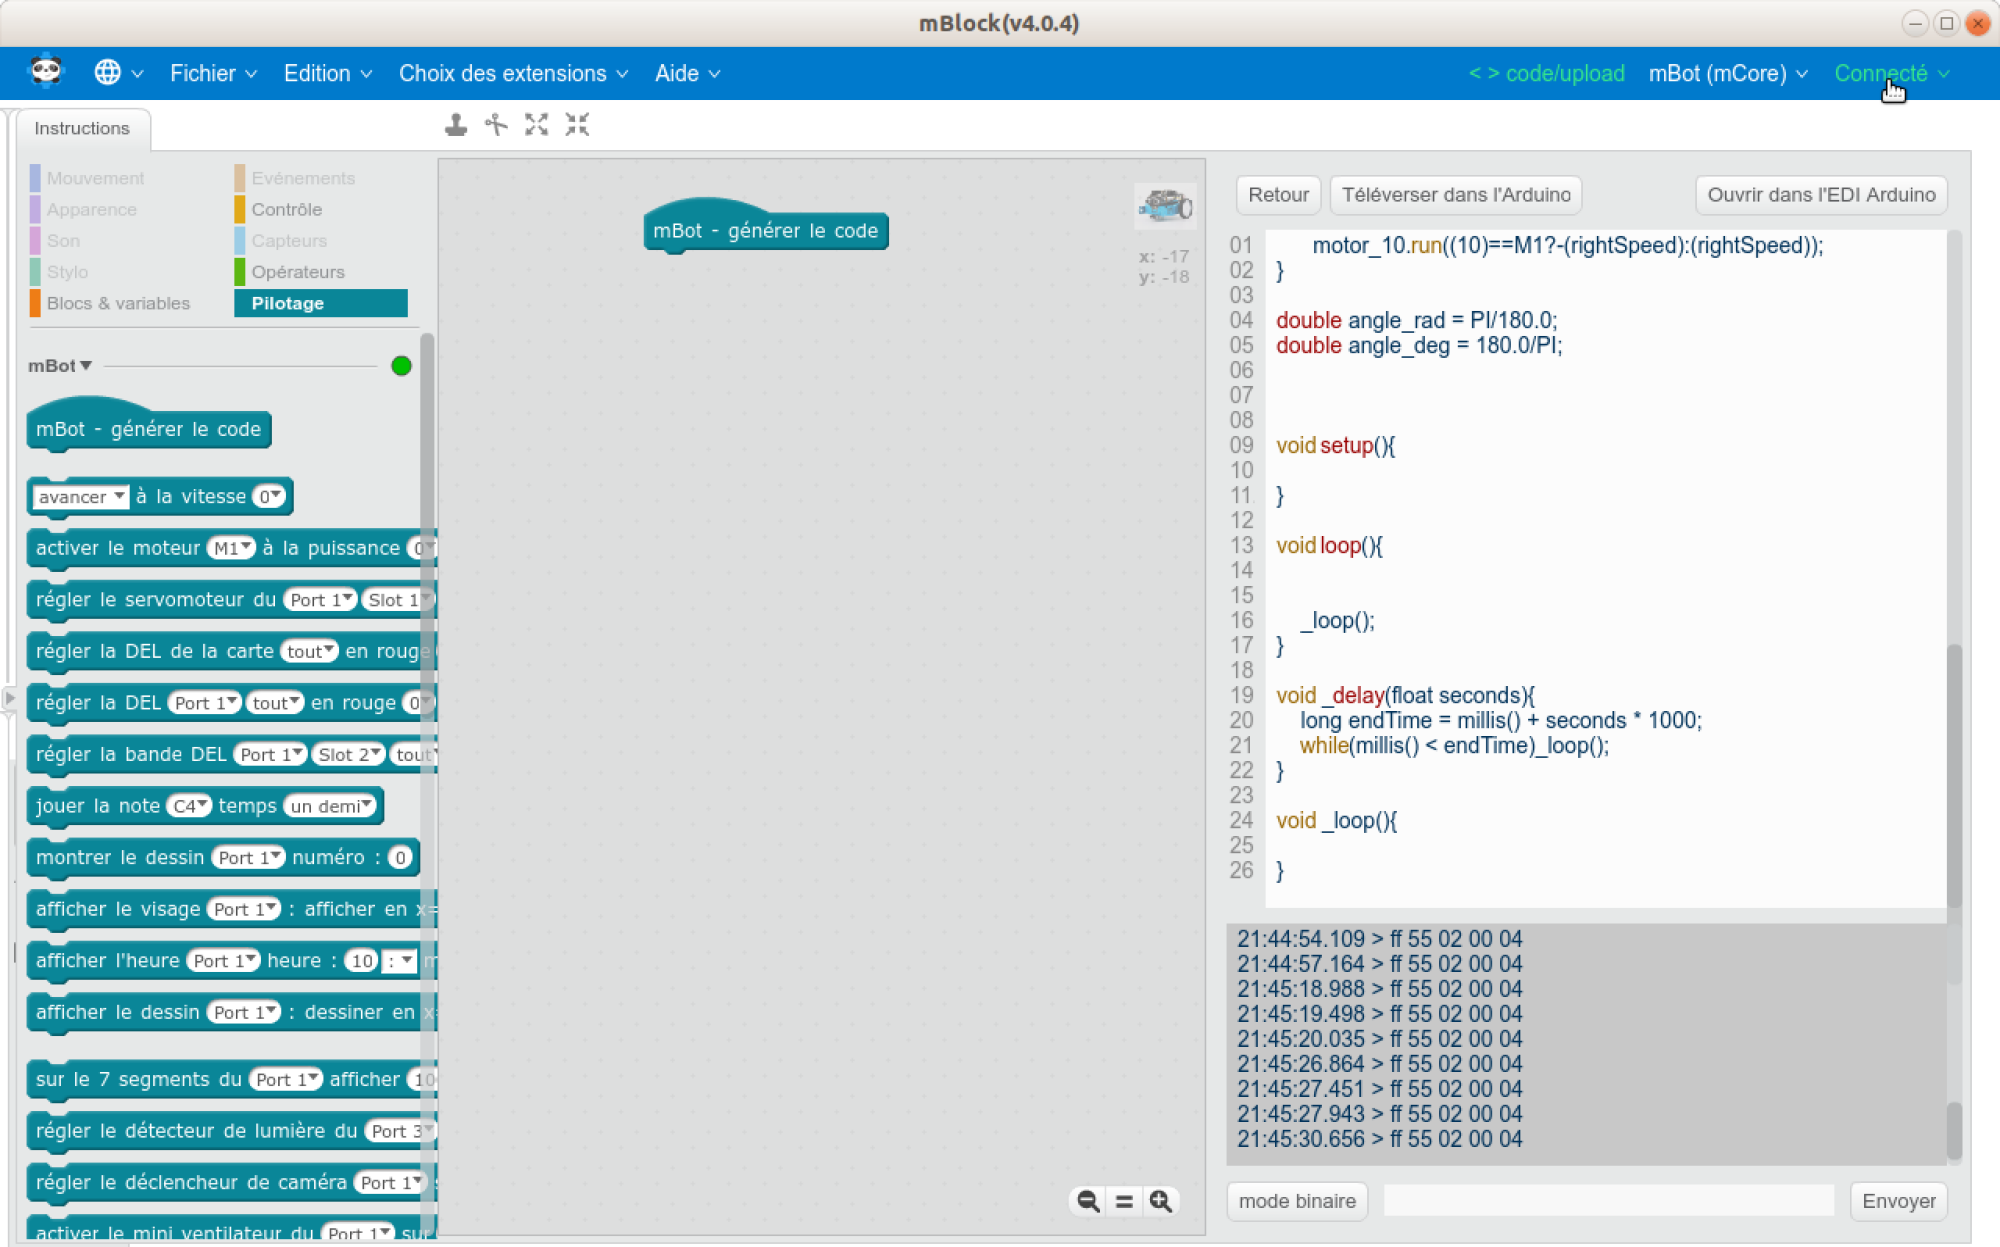Select the stamp duplicate tool icon

[x=456, y=125]
